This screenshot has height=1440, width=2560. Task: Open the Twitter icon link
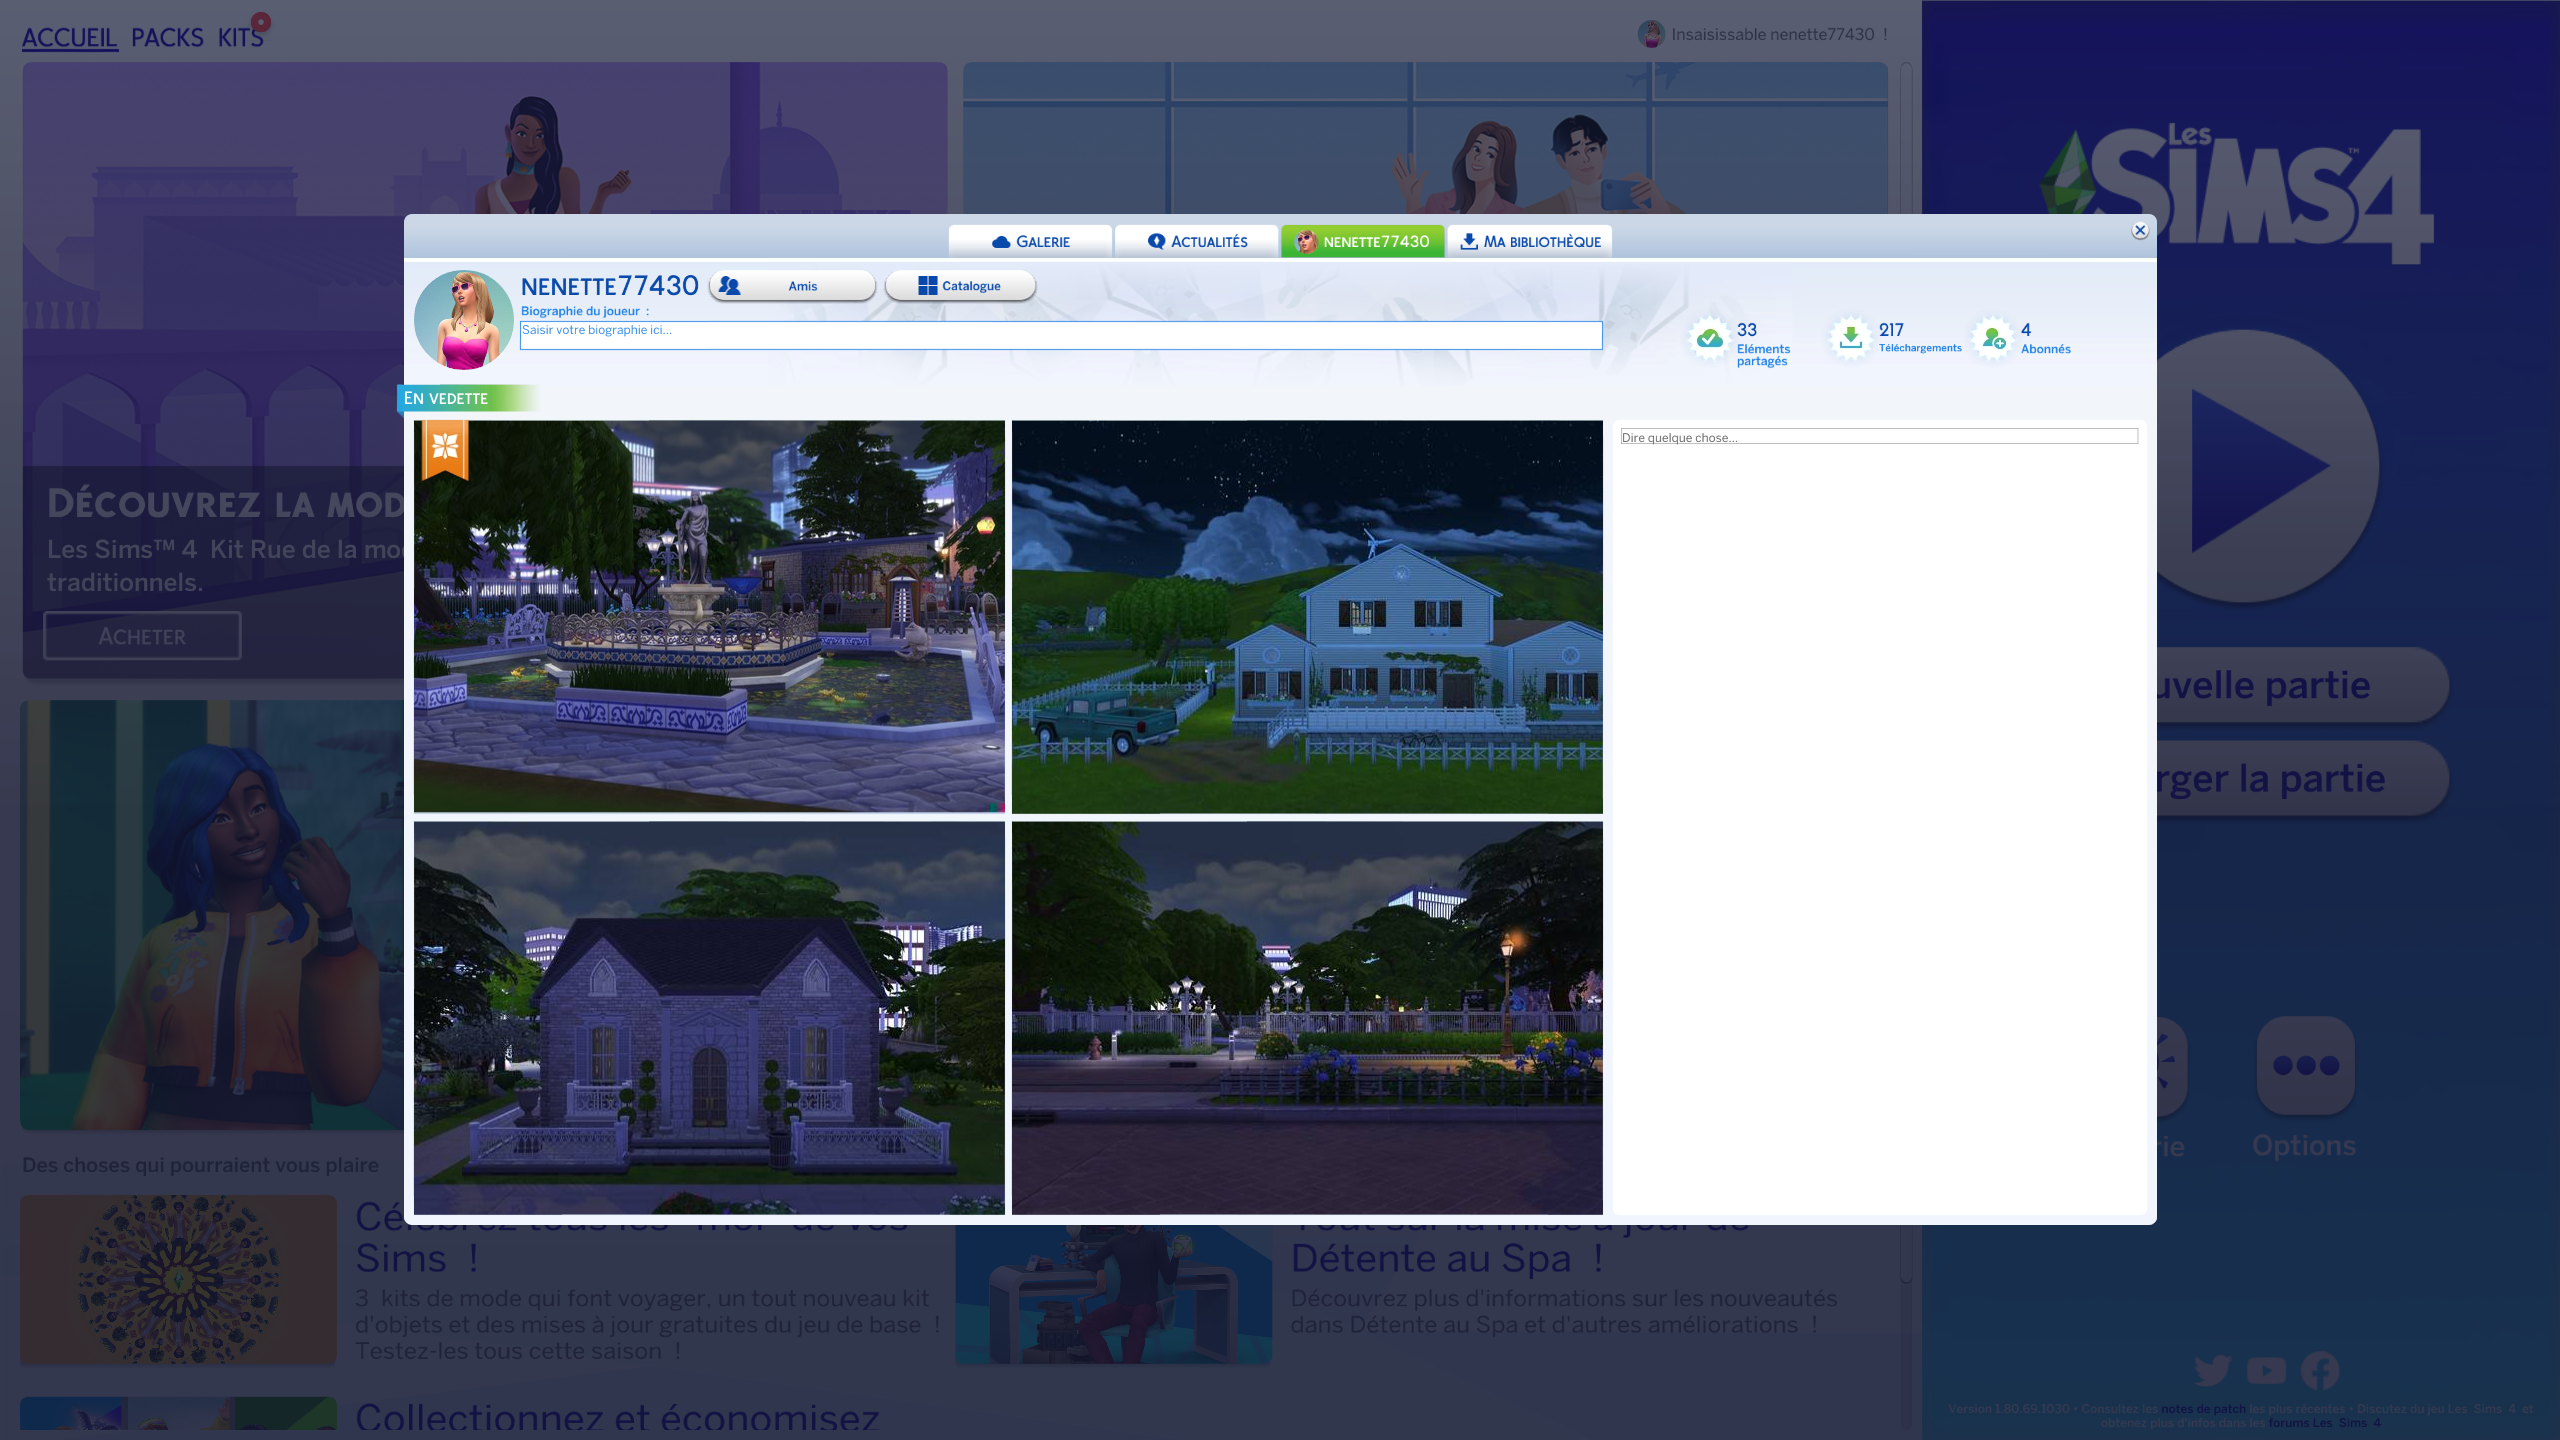click(x=2212, y=1370)
